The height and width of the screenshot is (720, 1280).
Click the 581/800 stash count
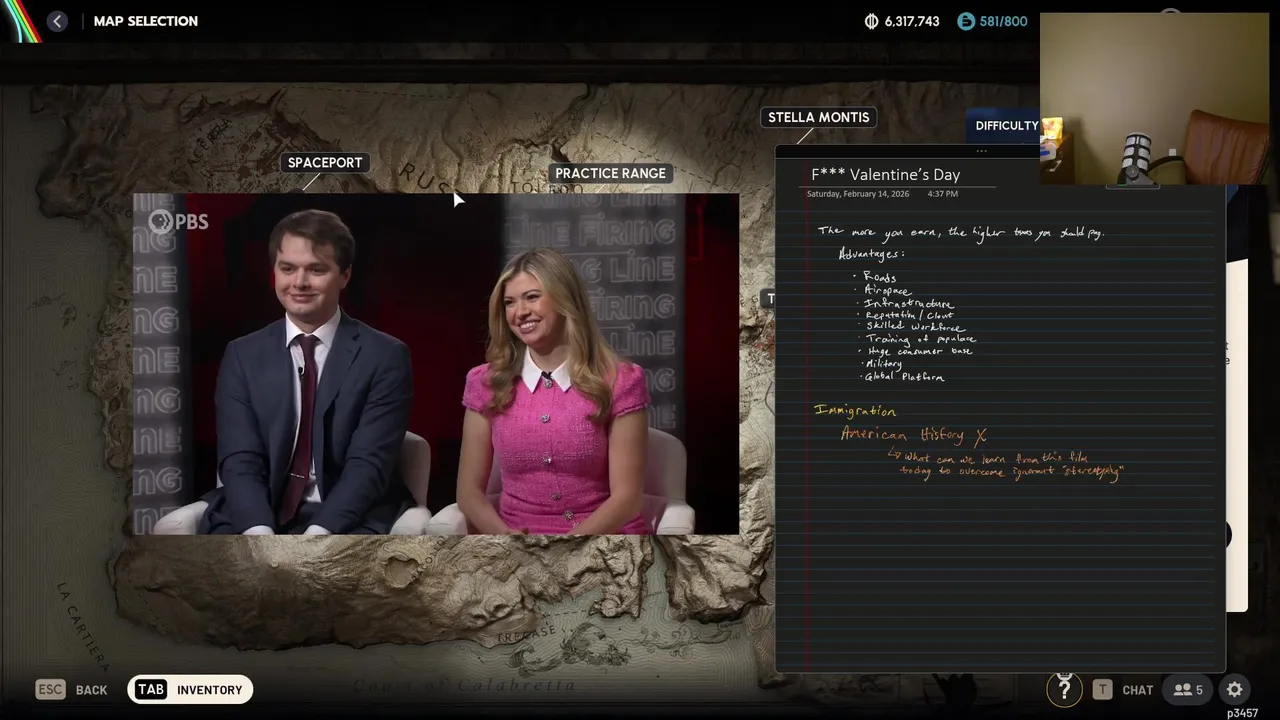(x=1004, y=21)
